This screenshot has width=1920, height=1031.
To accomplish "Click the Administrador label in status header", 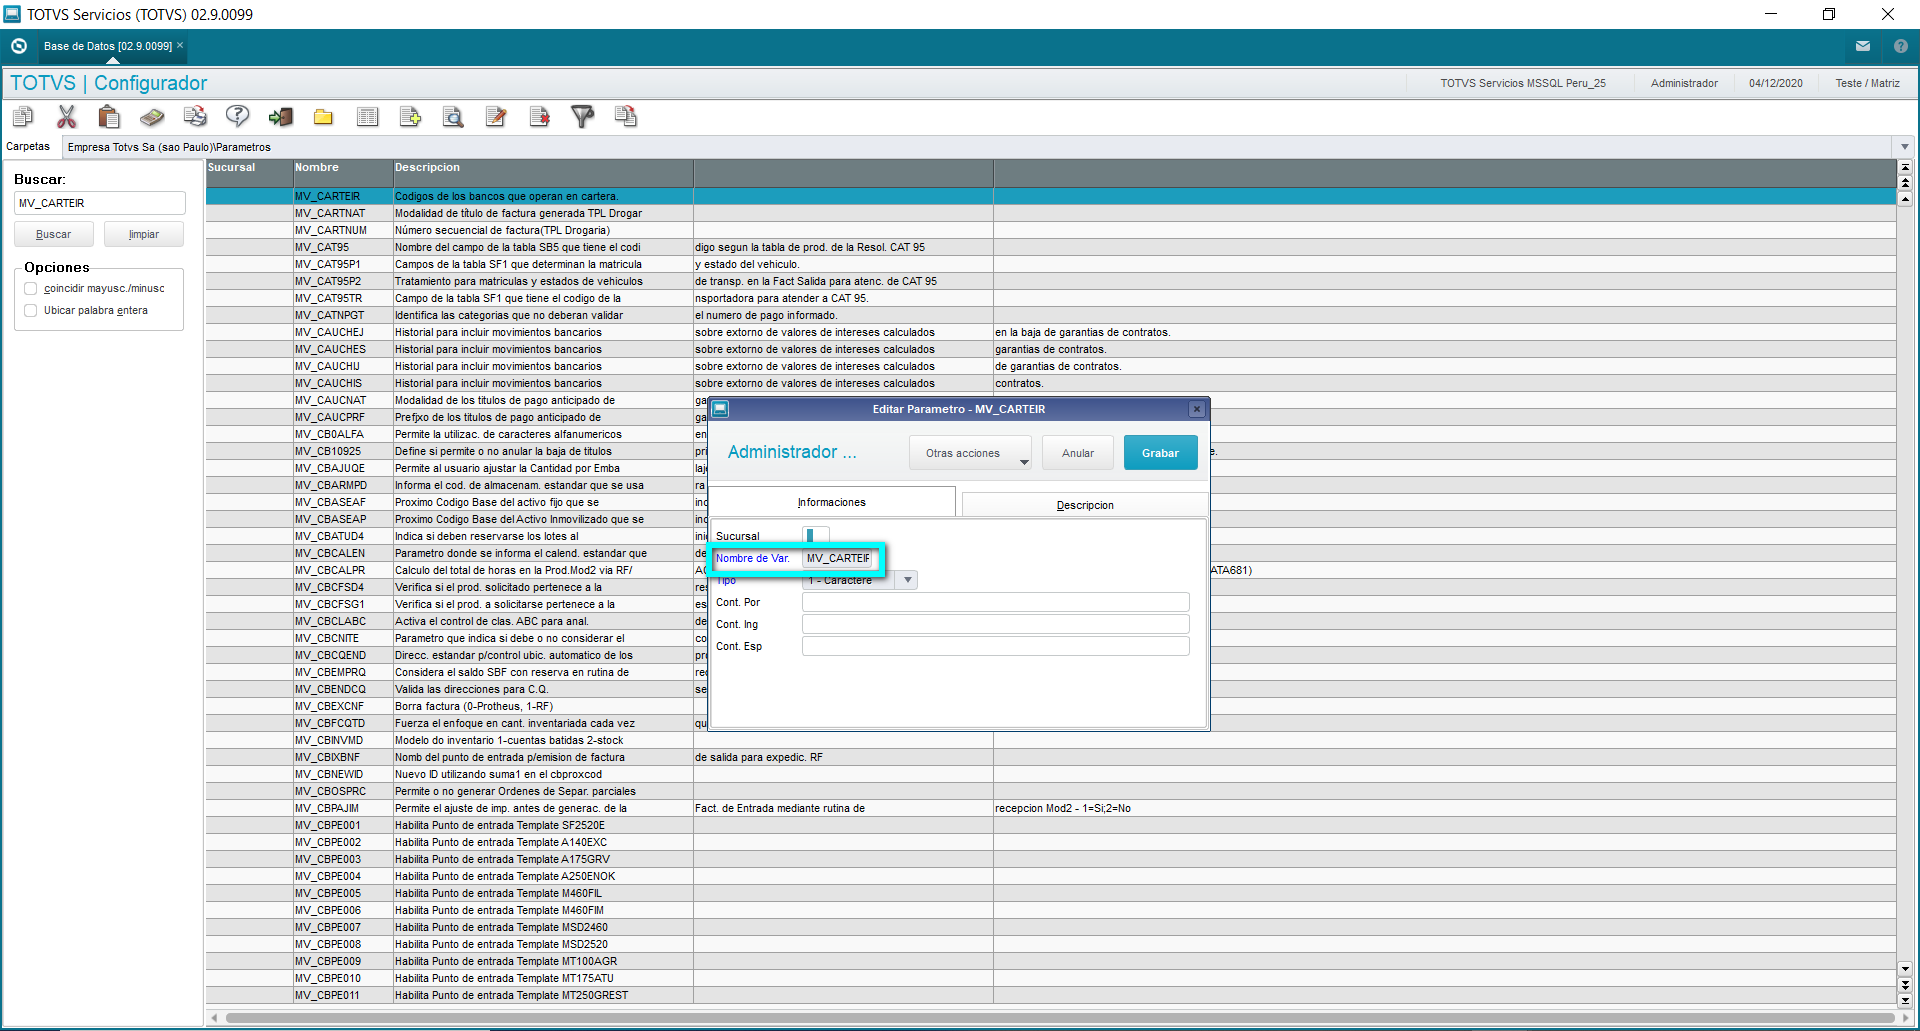I will [x=1684, y=83].
